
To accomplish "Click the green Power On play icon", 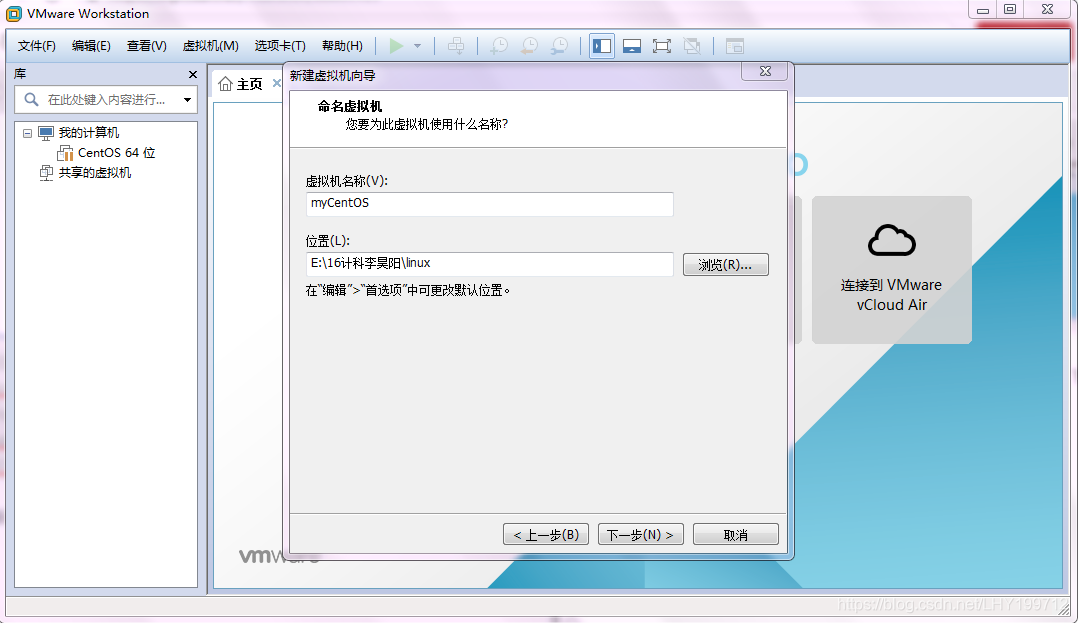I will (396, 46).
